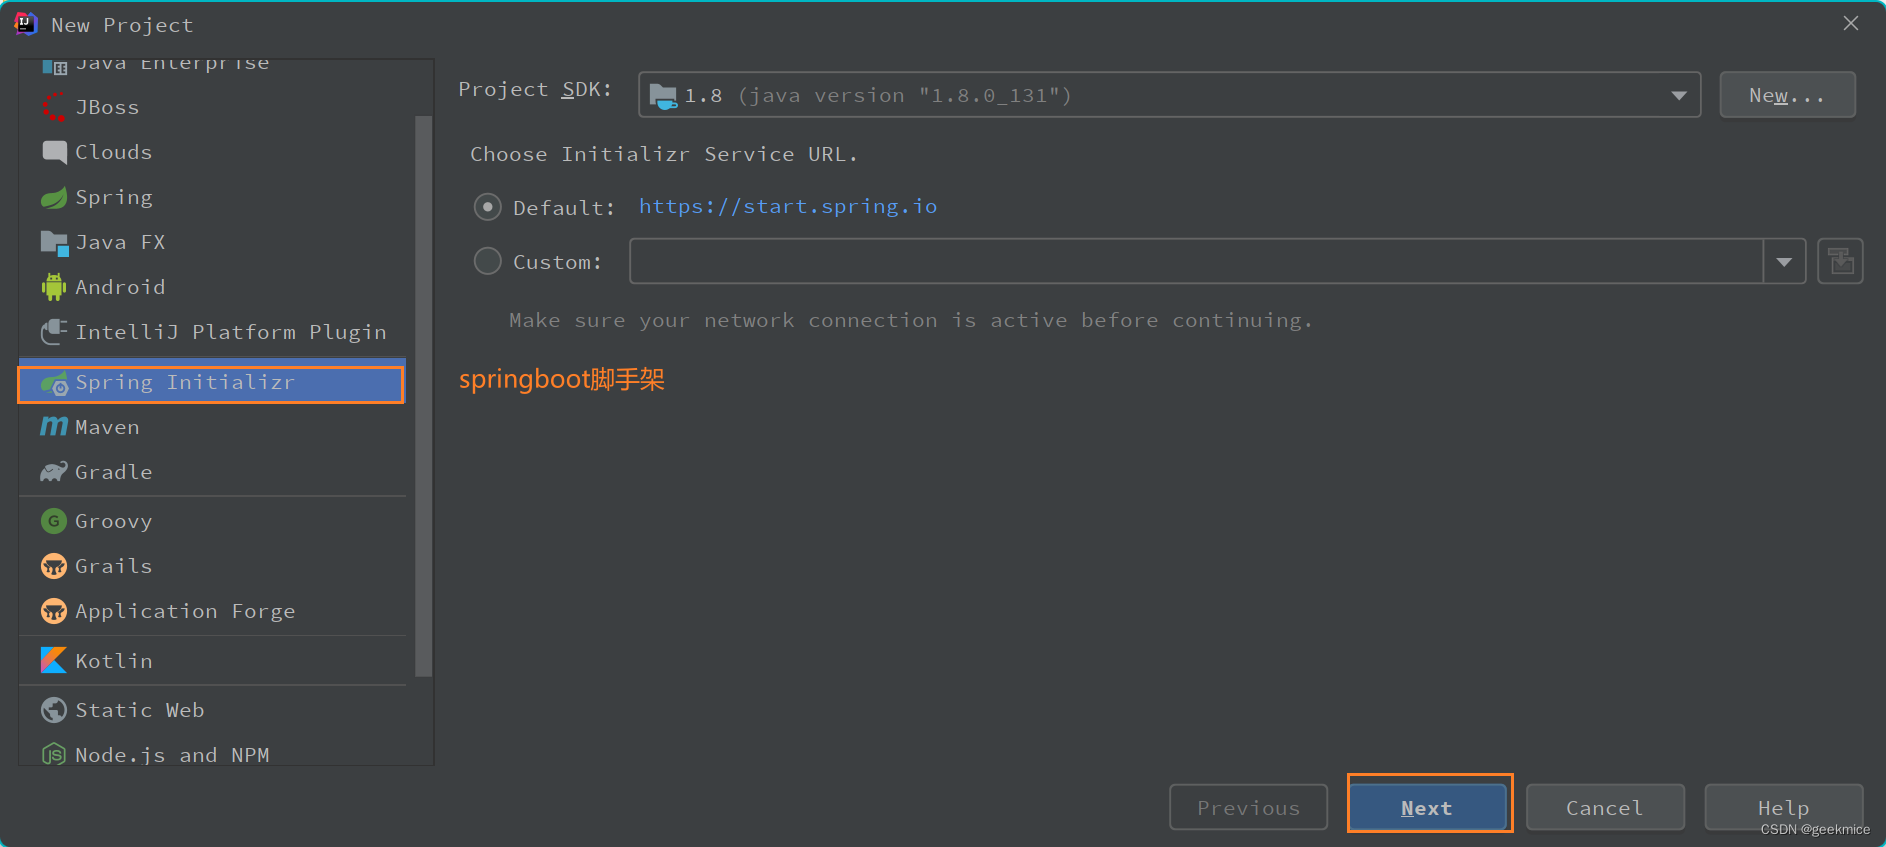Click the Kotlin K logo icon
Viewport: 1886px width, 847px height.
point(54,660)
